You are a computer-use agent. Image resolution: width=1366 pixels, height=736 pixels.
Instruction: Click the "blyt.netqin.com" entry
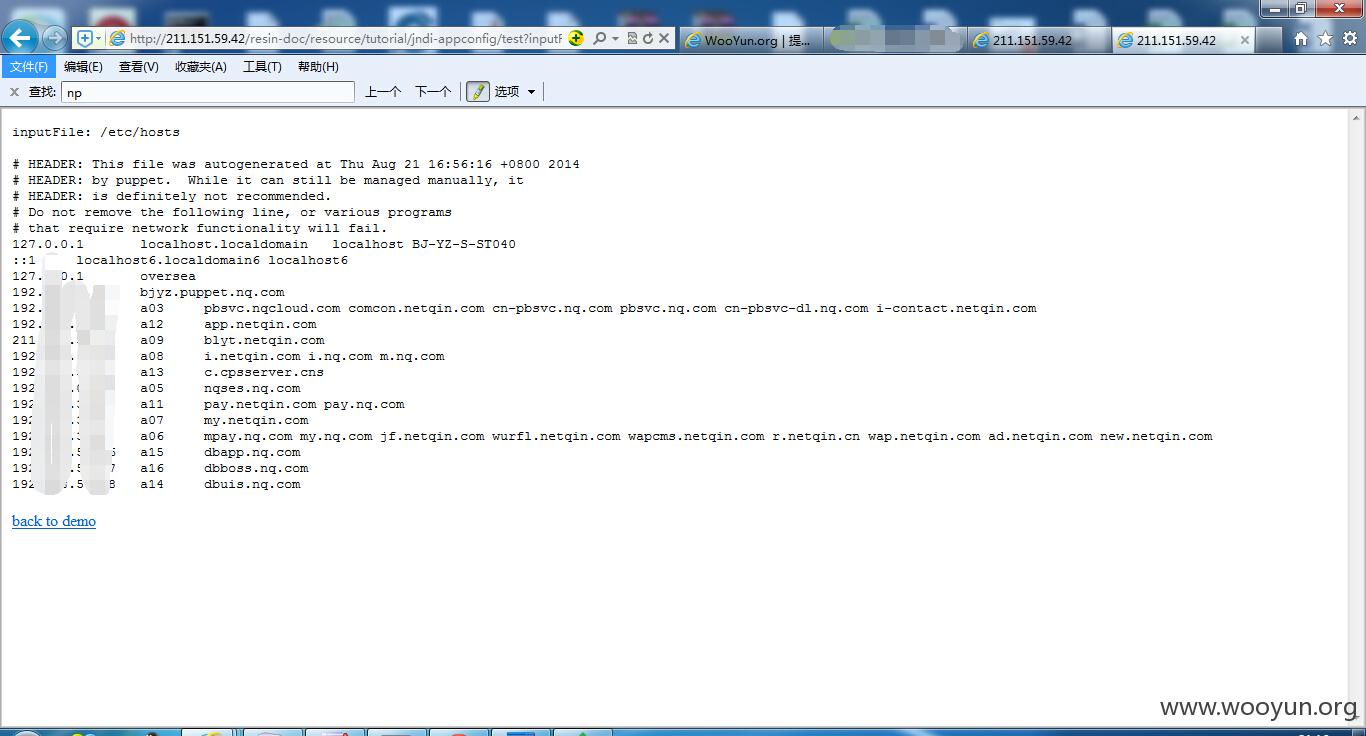pos(264,340)
